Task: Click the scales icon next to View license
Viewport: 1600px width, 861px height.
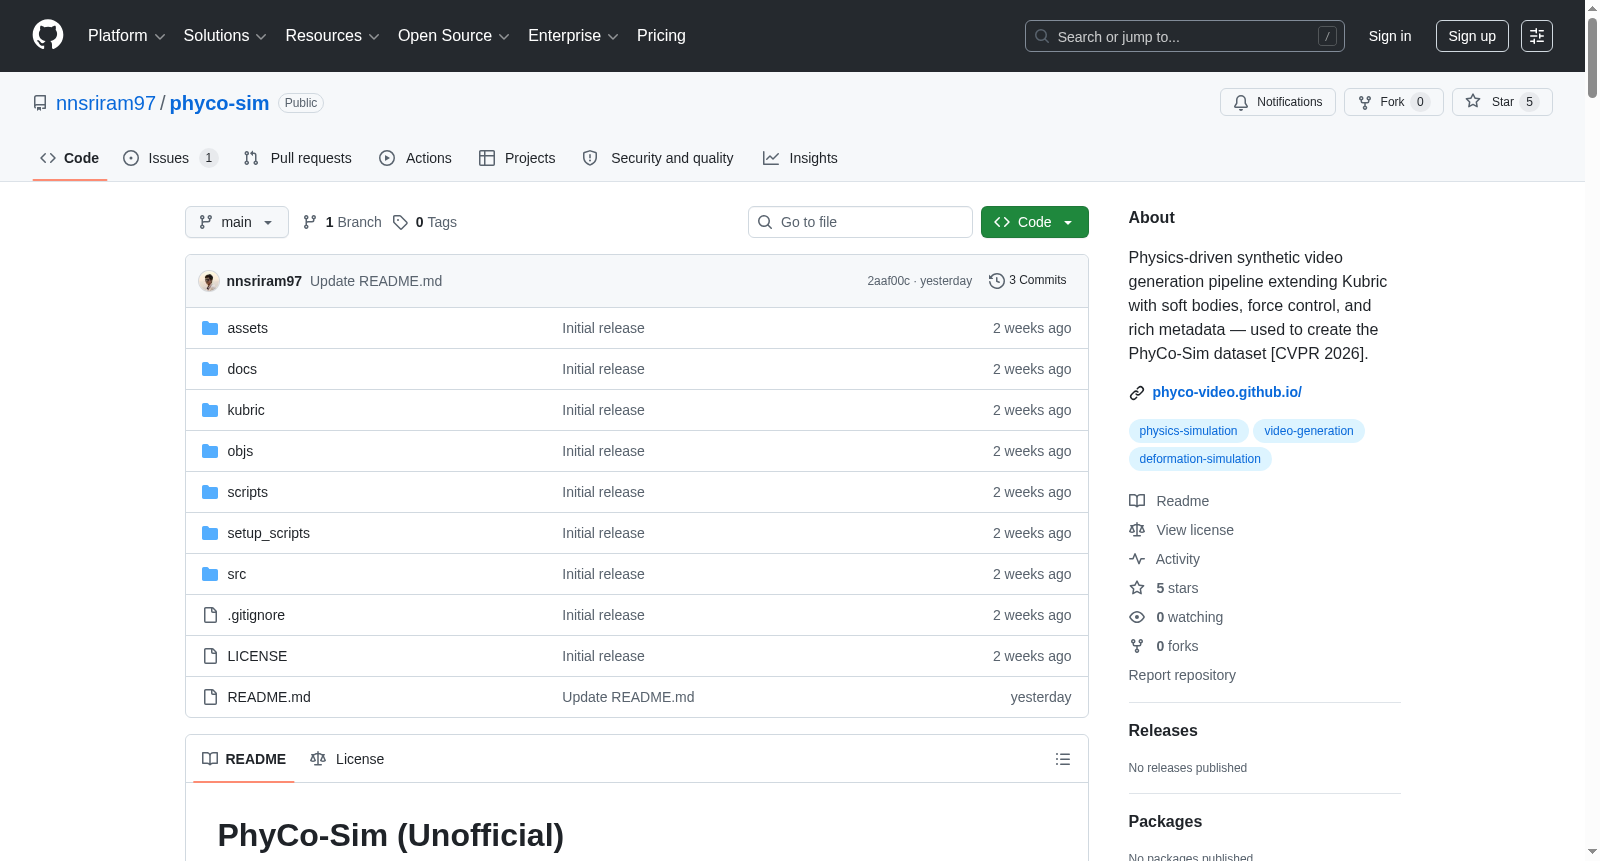Action: [x=1137, y=530]
